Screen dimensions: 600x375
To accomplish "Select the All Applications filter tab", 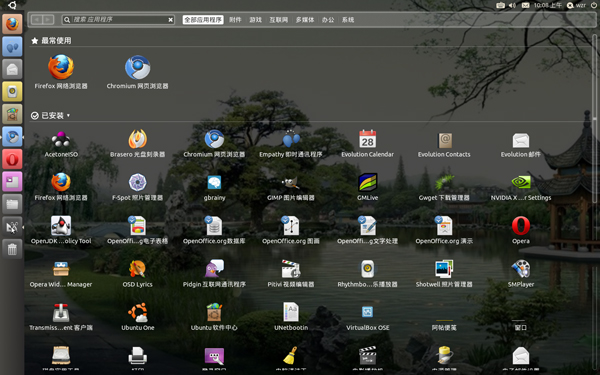I will 203,20.
